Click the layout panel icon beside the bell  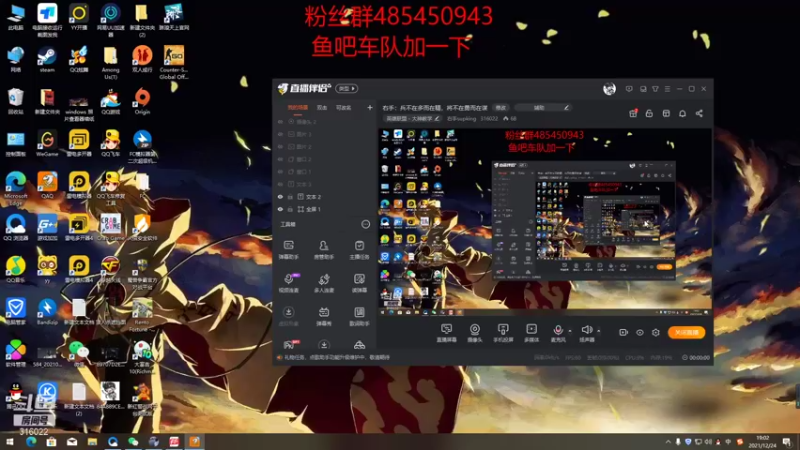[x=666, y=113]
